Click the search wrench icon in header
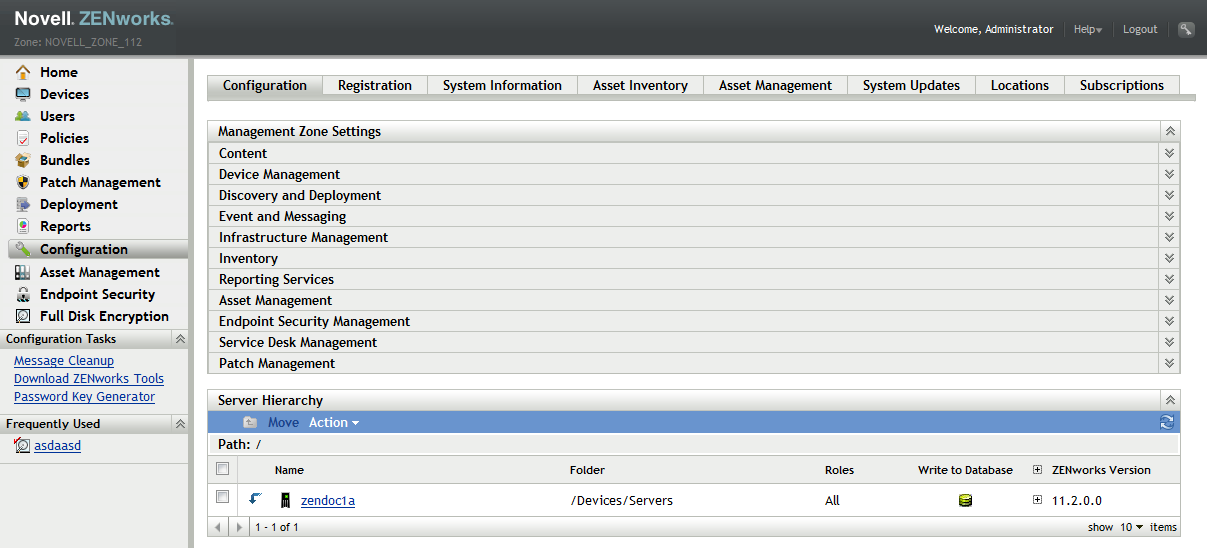The width and height of the screenshot is (1207, 548). click(1185, 30)
